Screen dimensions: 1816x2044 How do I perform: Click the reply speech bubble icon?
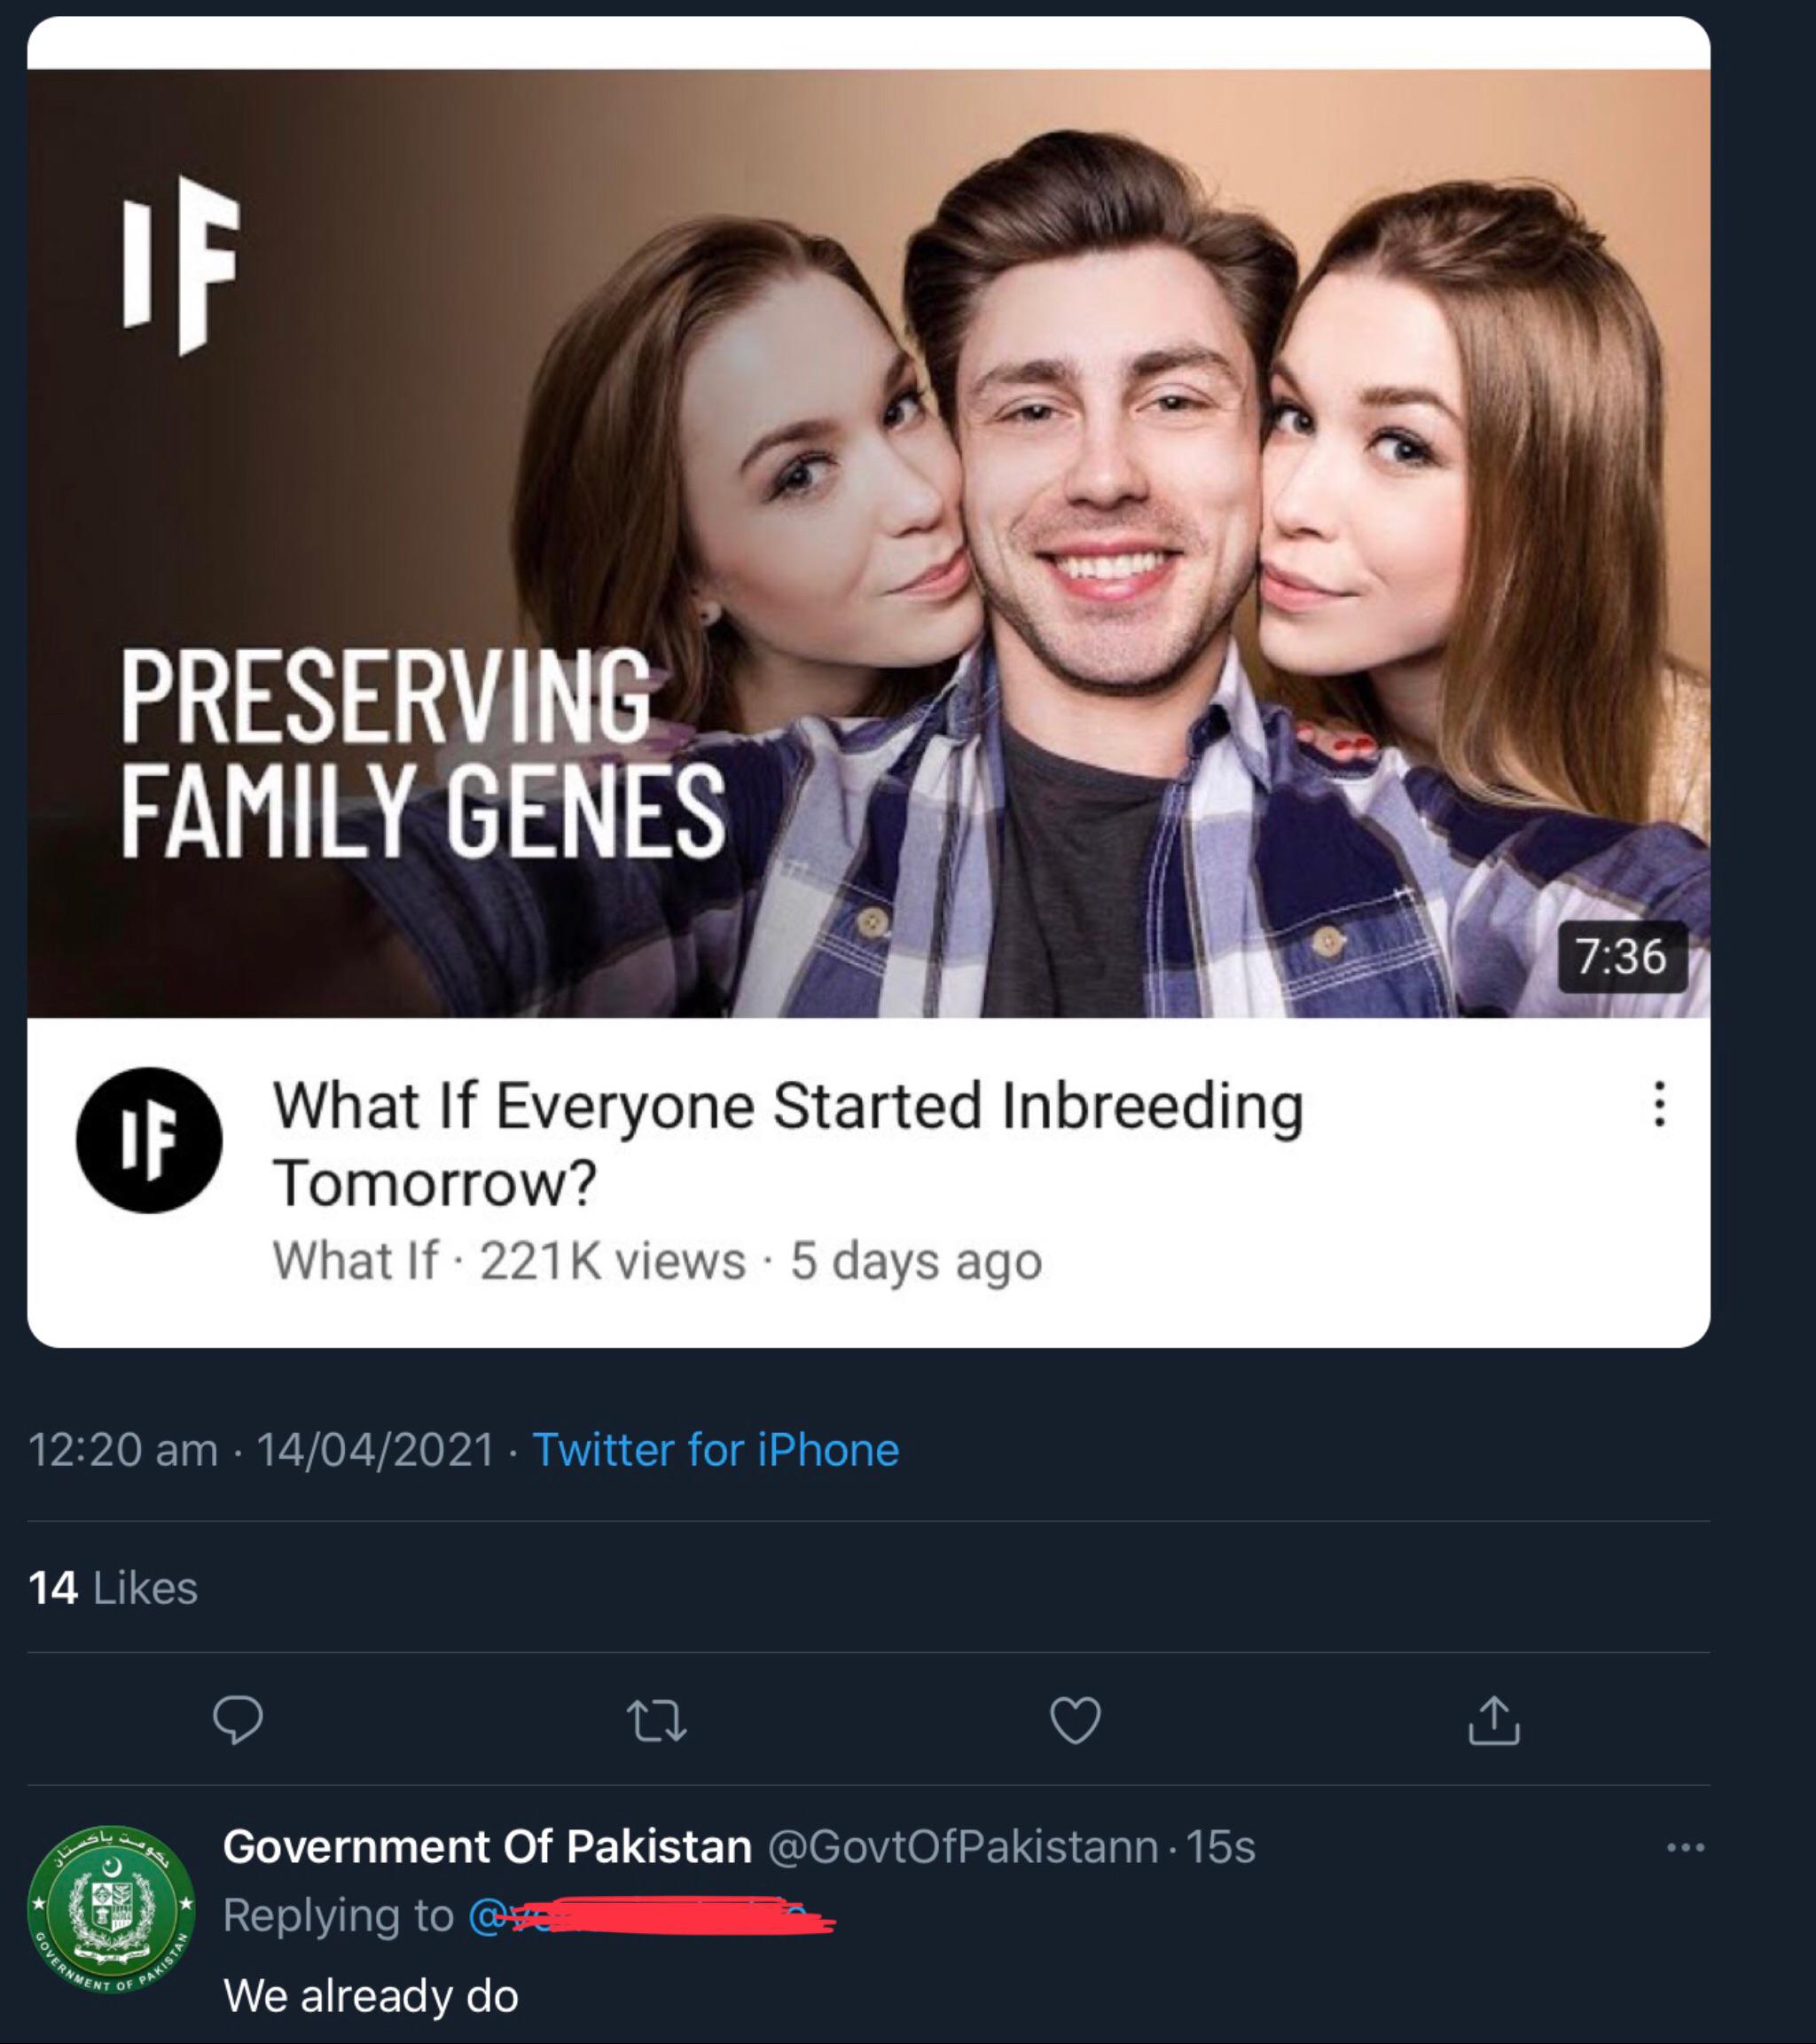pos(238,1720)
